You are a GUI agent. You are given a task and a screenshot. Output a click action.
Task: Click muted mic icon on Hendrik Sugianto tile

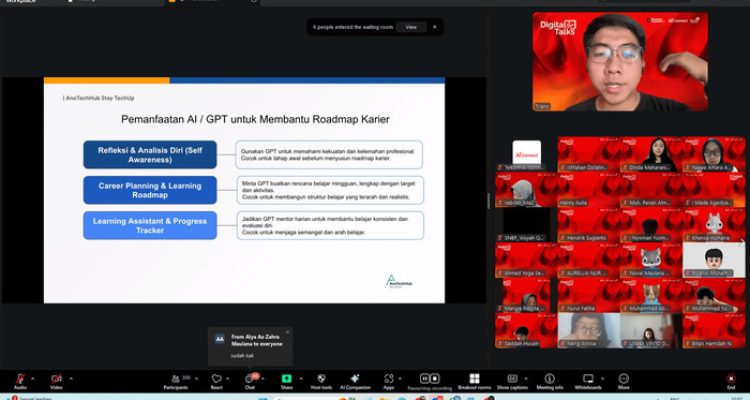coord(563,238)
